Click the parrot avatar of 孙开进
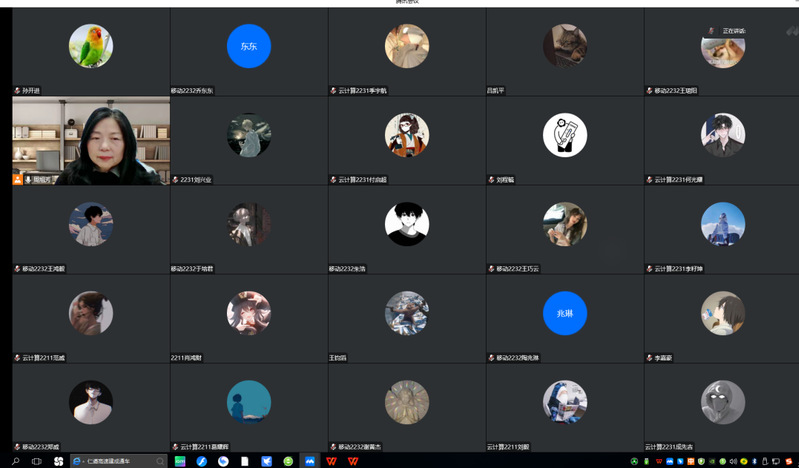 (90, 46)
